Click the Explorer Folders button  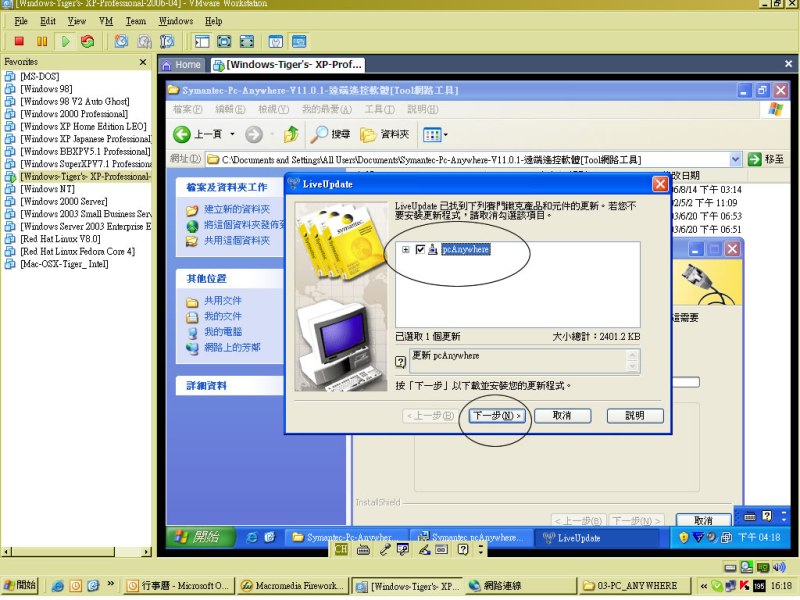point(385,135)
